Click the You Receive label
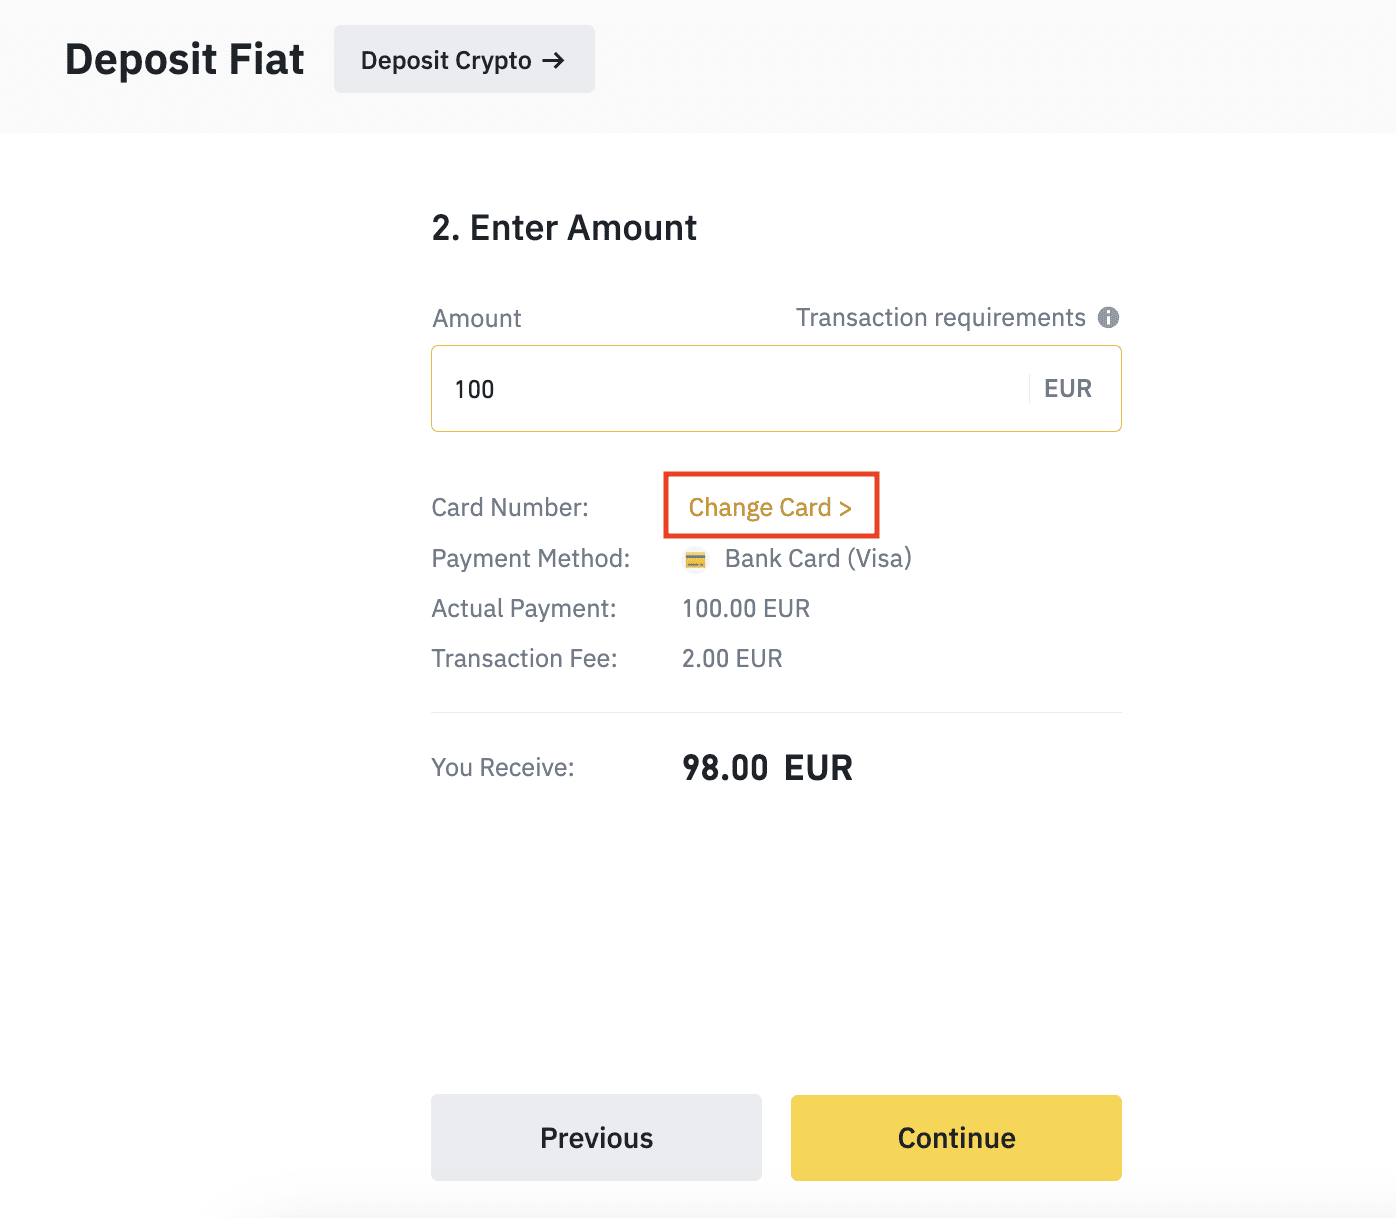 pyautogui.click(x=503, y=768)
